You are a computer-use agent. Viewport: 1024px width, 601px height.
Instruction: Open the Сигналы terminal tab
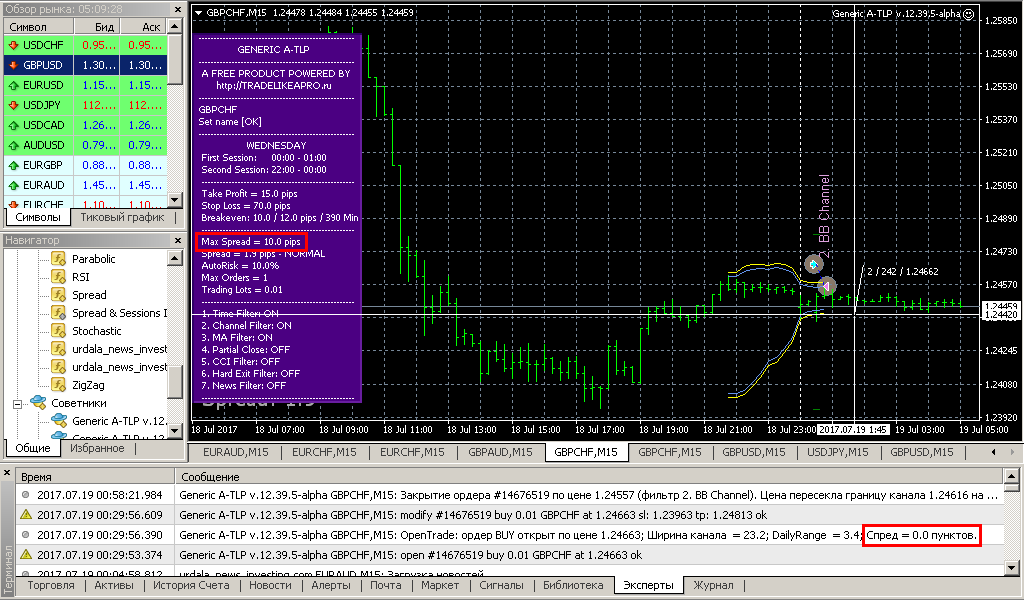point(501,585)
